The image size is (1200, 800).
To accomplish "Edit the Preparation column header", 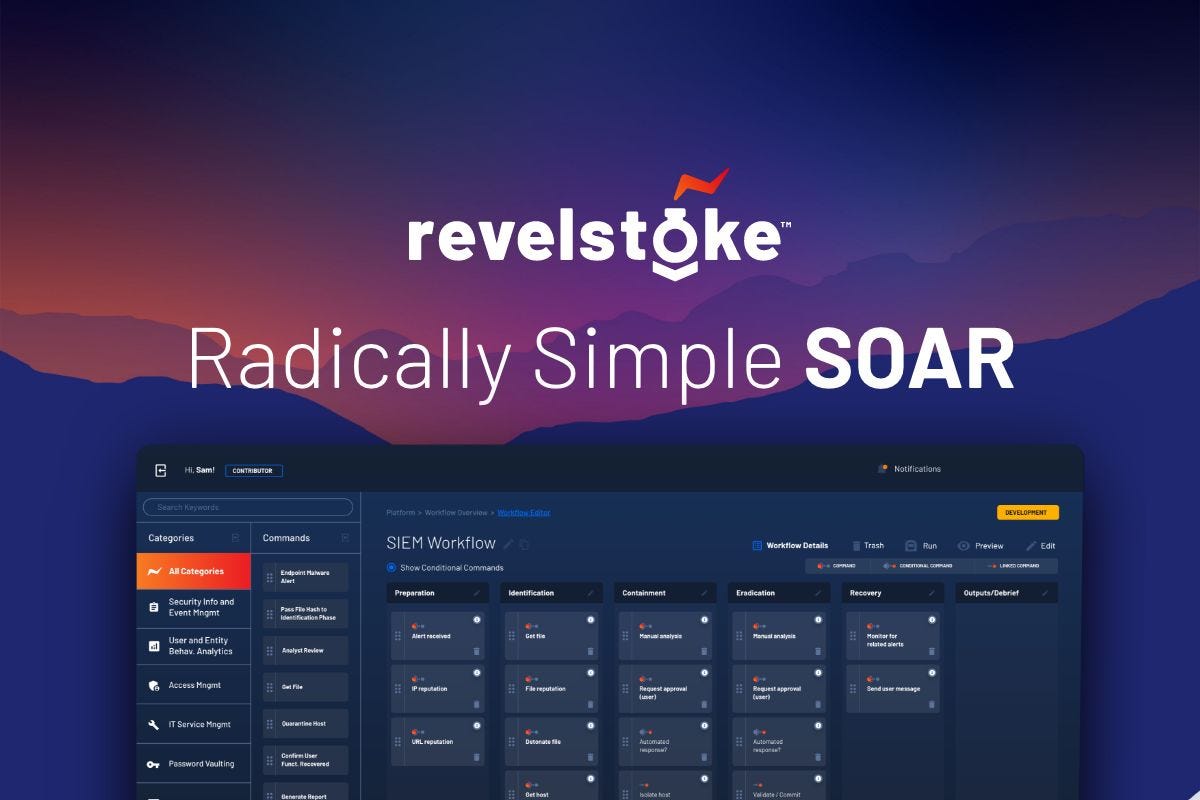I will tap(477, 593).
